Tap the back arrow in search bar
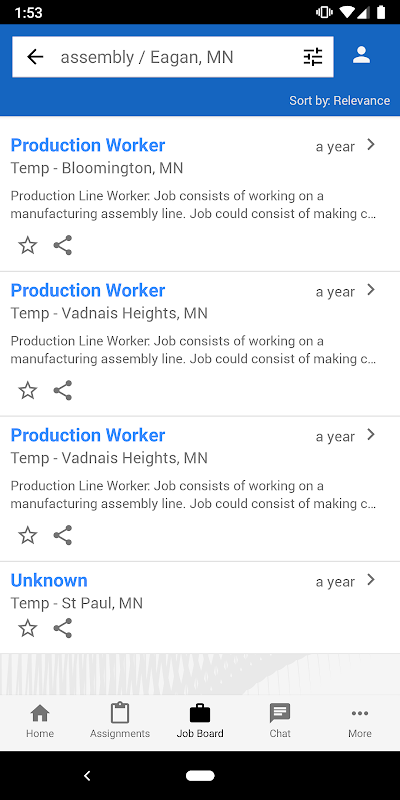The height and width of the screenshot is (800, 400). tap(35, 57)
